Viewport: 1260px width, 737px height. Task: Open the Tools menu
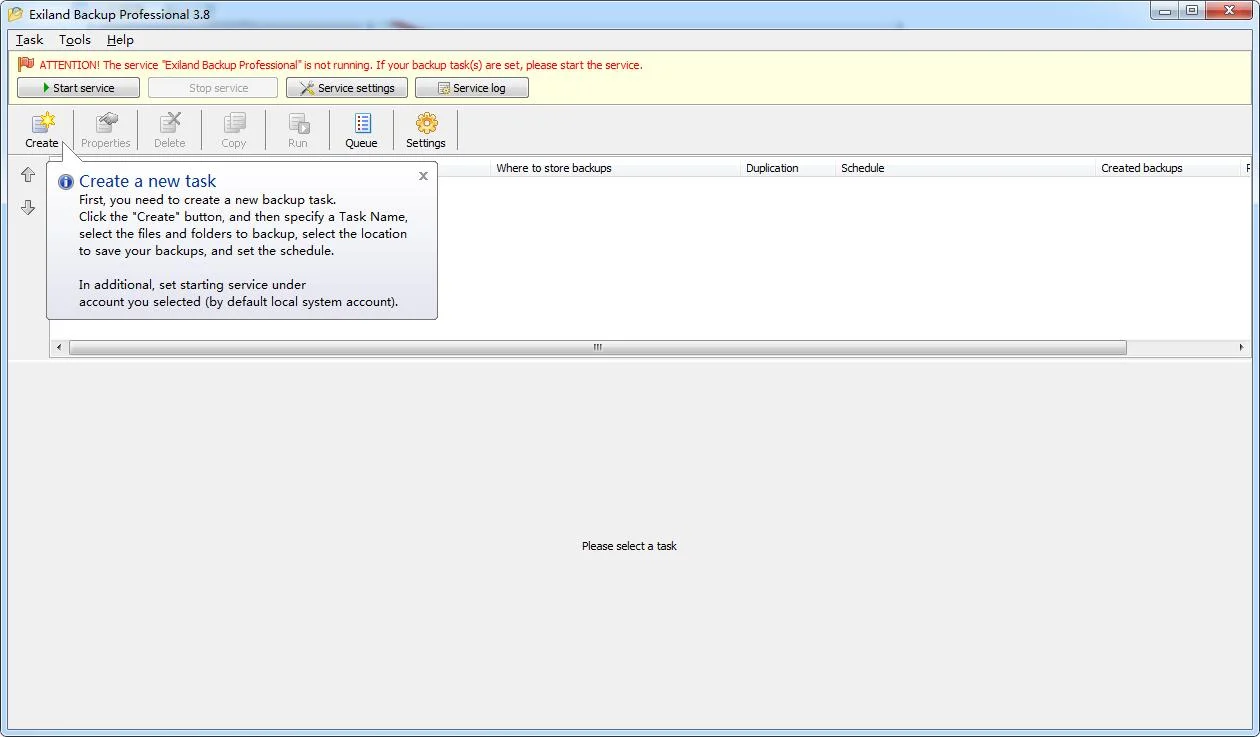(75, 40)
